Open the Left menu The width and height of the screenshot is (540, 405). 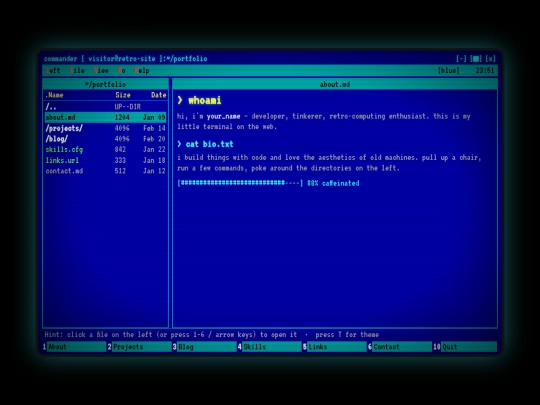click(53, 71)
